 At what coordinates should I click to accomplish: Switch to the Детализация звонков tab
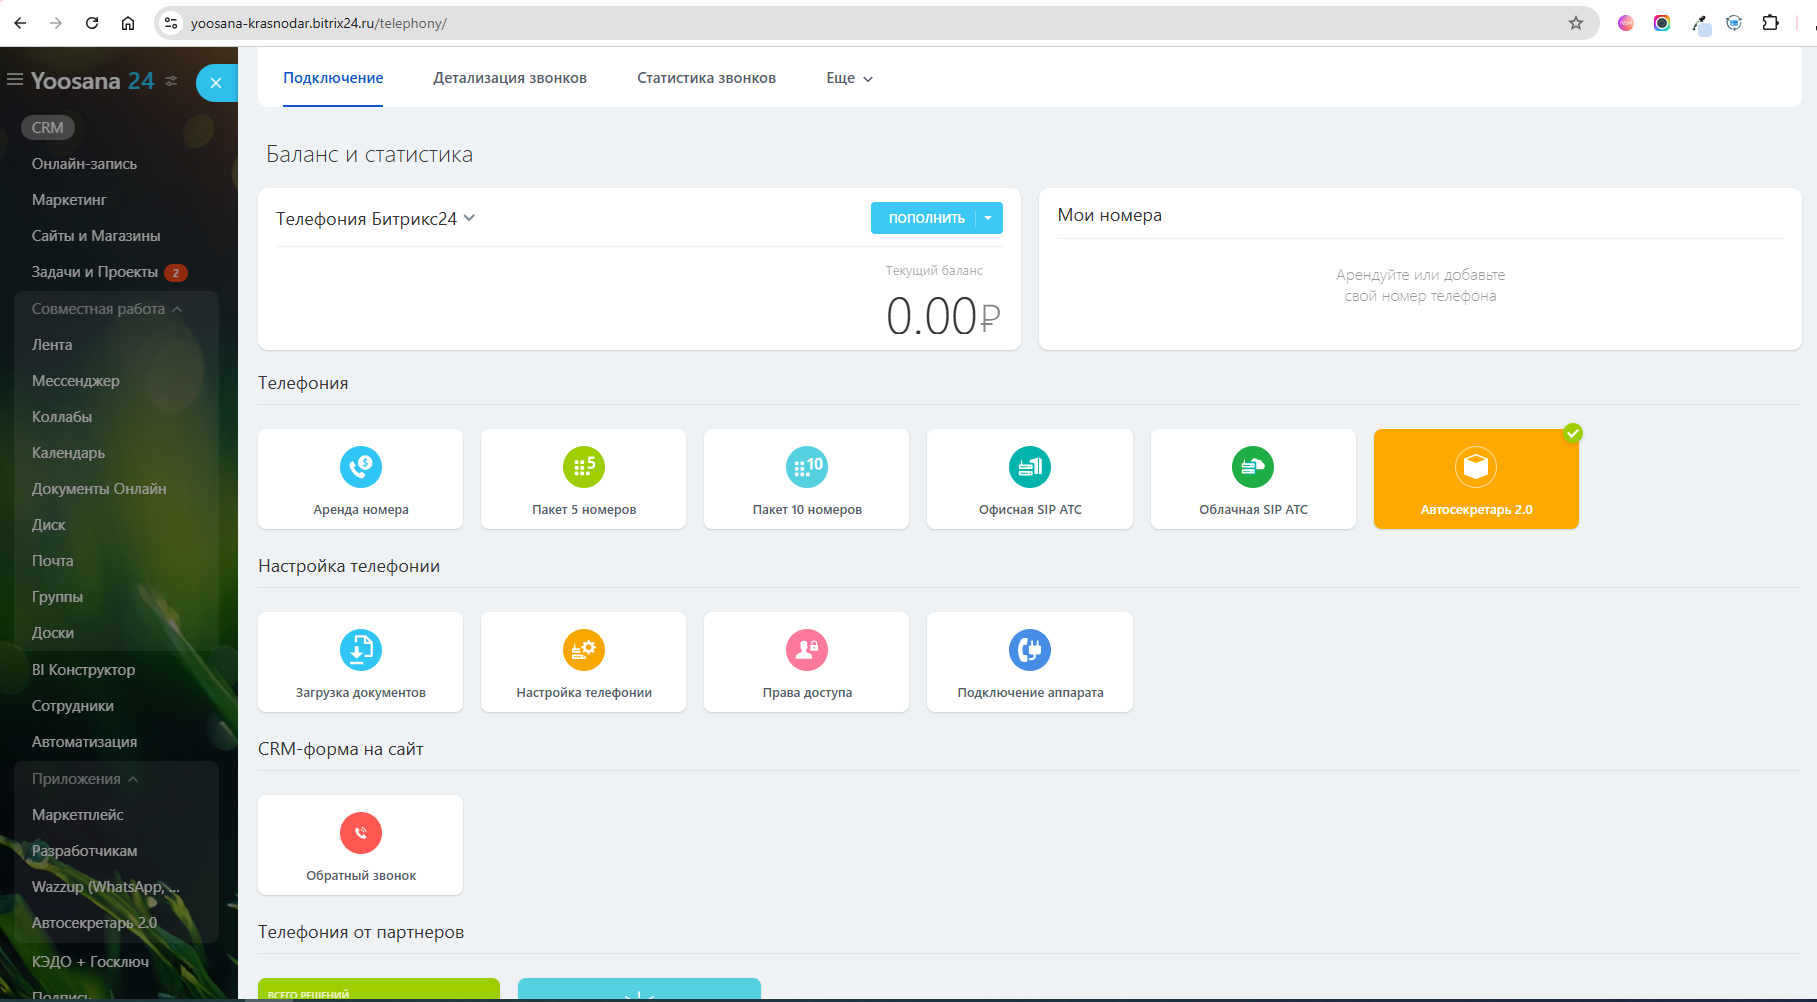(x=510, y=78)
